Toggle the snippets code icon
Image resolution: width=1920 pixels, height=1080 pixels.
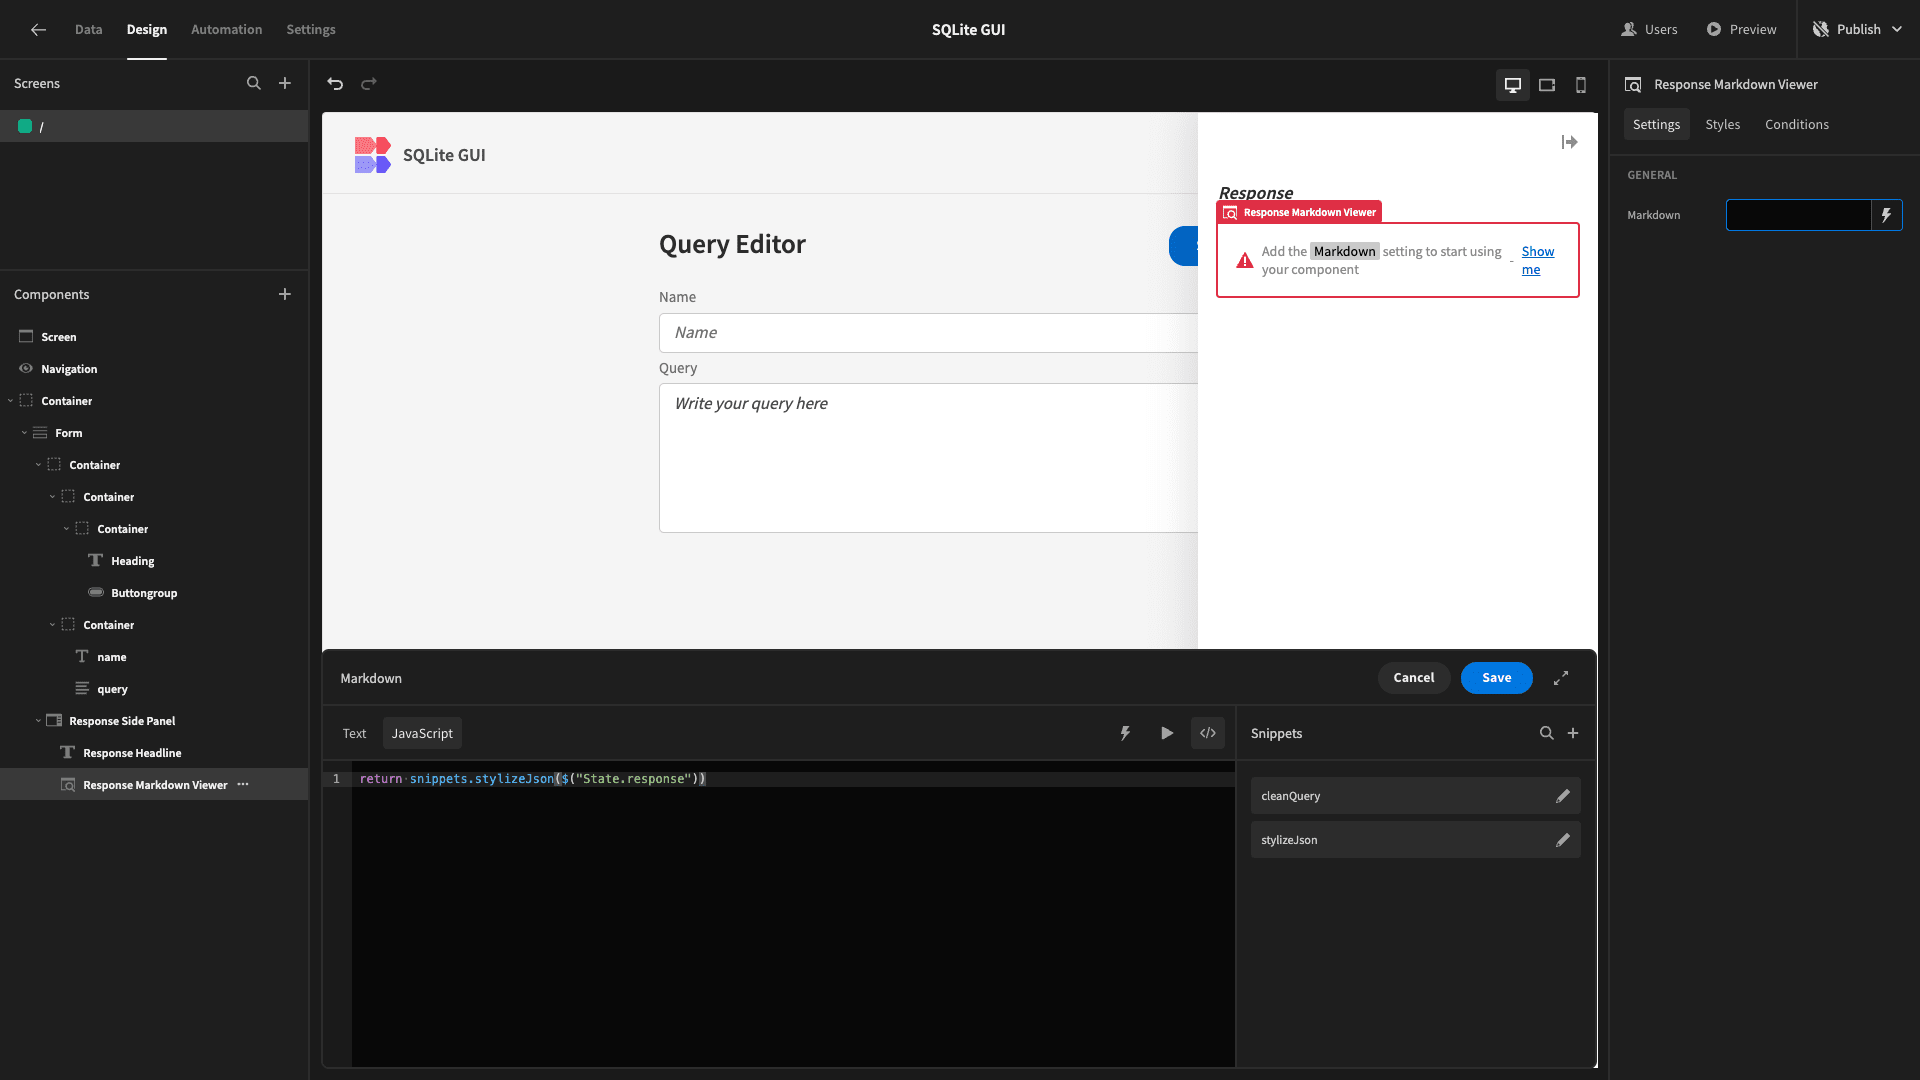pyautogui.click(x=1208, y=733)
